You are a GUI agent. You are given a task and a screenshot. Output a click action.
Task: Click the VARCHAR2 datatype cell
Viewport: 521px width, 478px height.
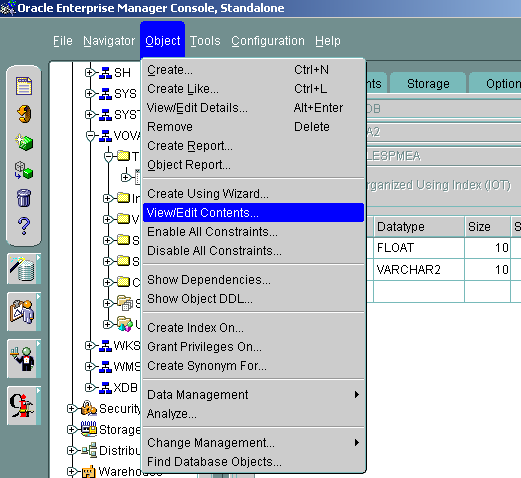419,269
